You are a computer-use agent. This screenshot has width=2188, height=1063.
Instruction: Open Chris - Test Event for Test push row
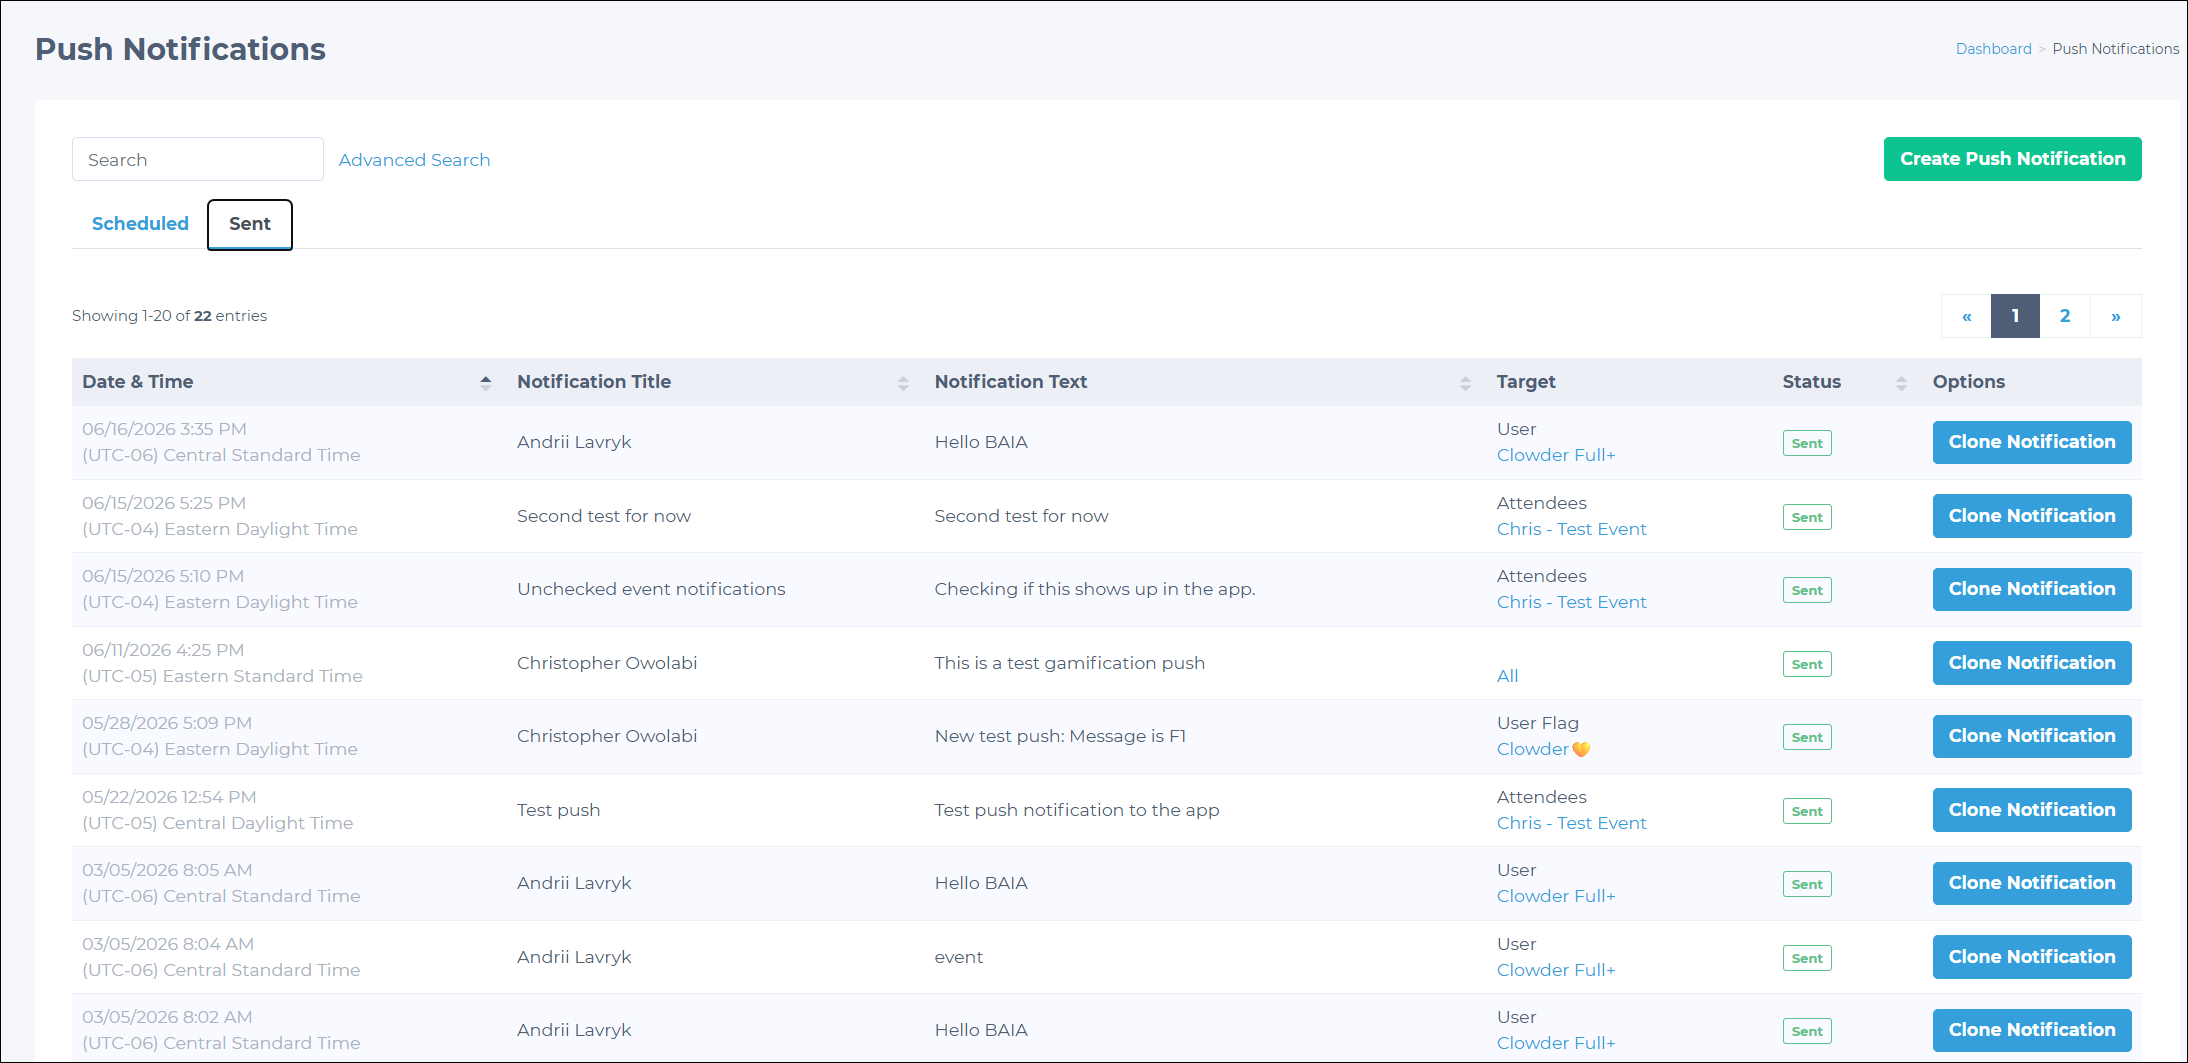point(1571,823)
